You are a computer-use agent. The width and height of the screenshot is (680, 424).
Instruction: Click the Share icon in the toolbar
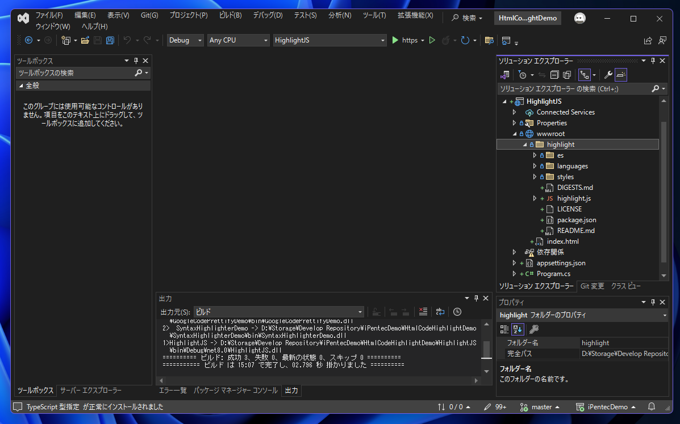[x=648, y=40]
